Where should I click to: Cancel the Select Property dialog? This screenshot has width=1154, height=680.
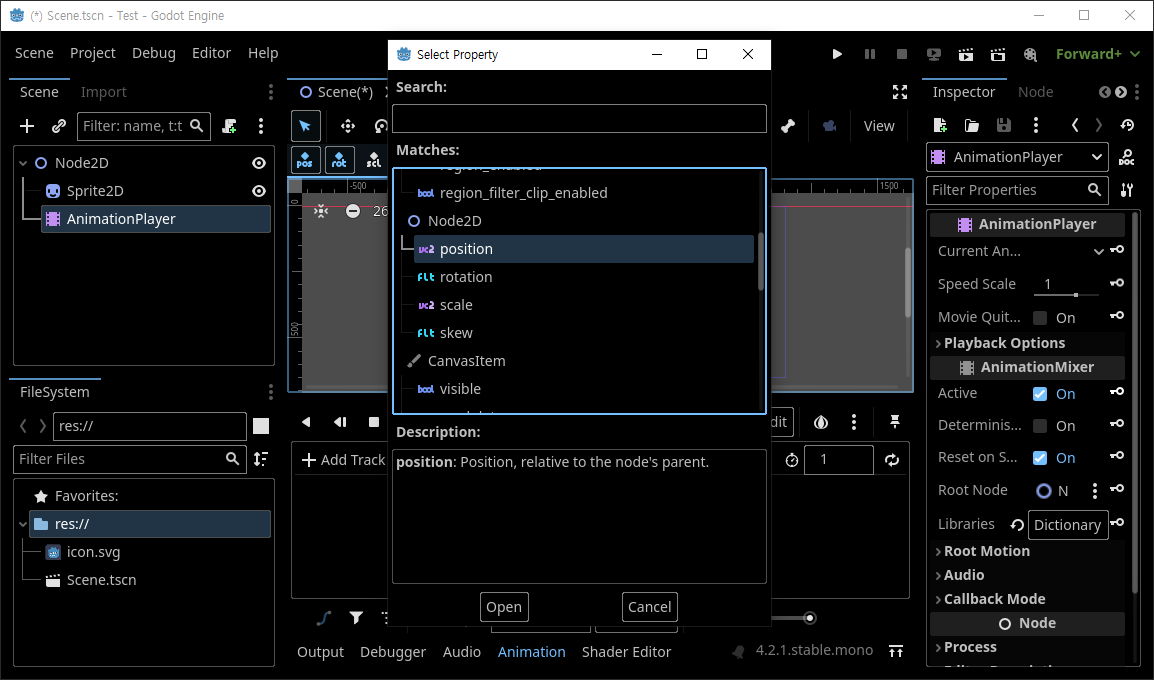(650, 607)
